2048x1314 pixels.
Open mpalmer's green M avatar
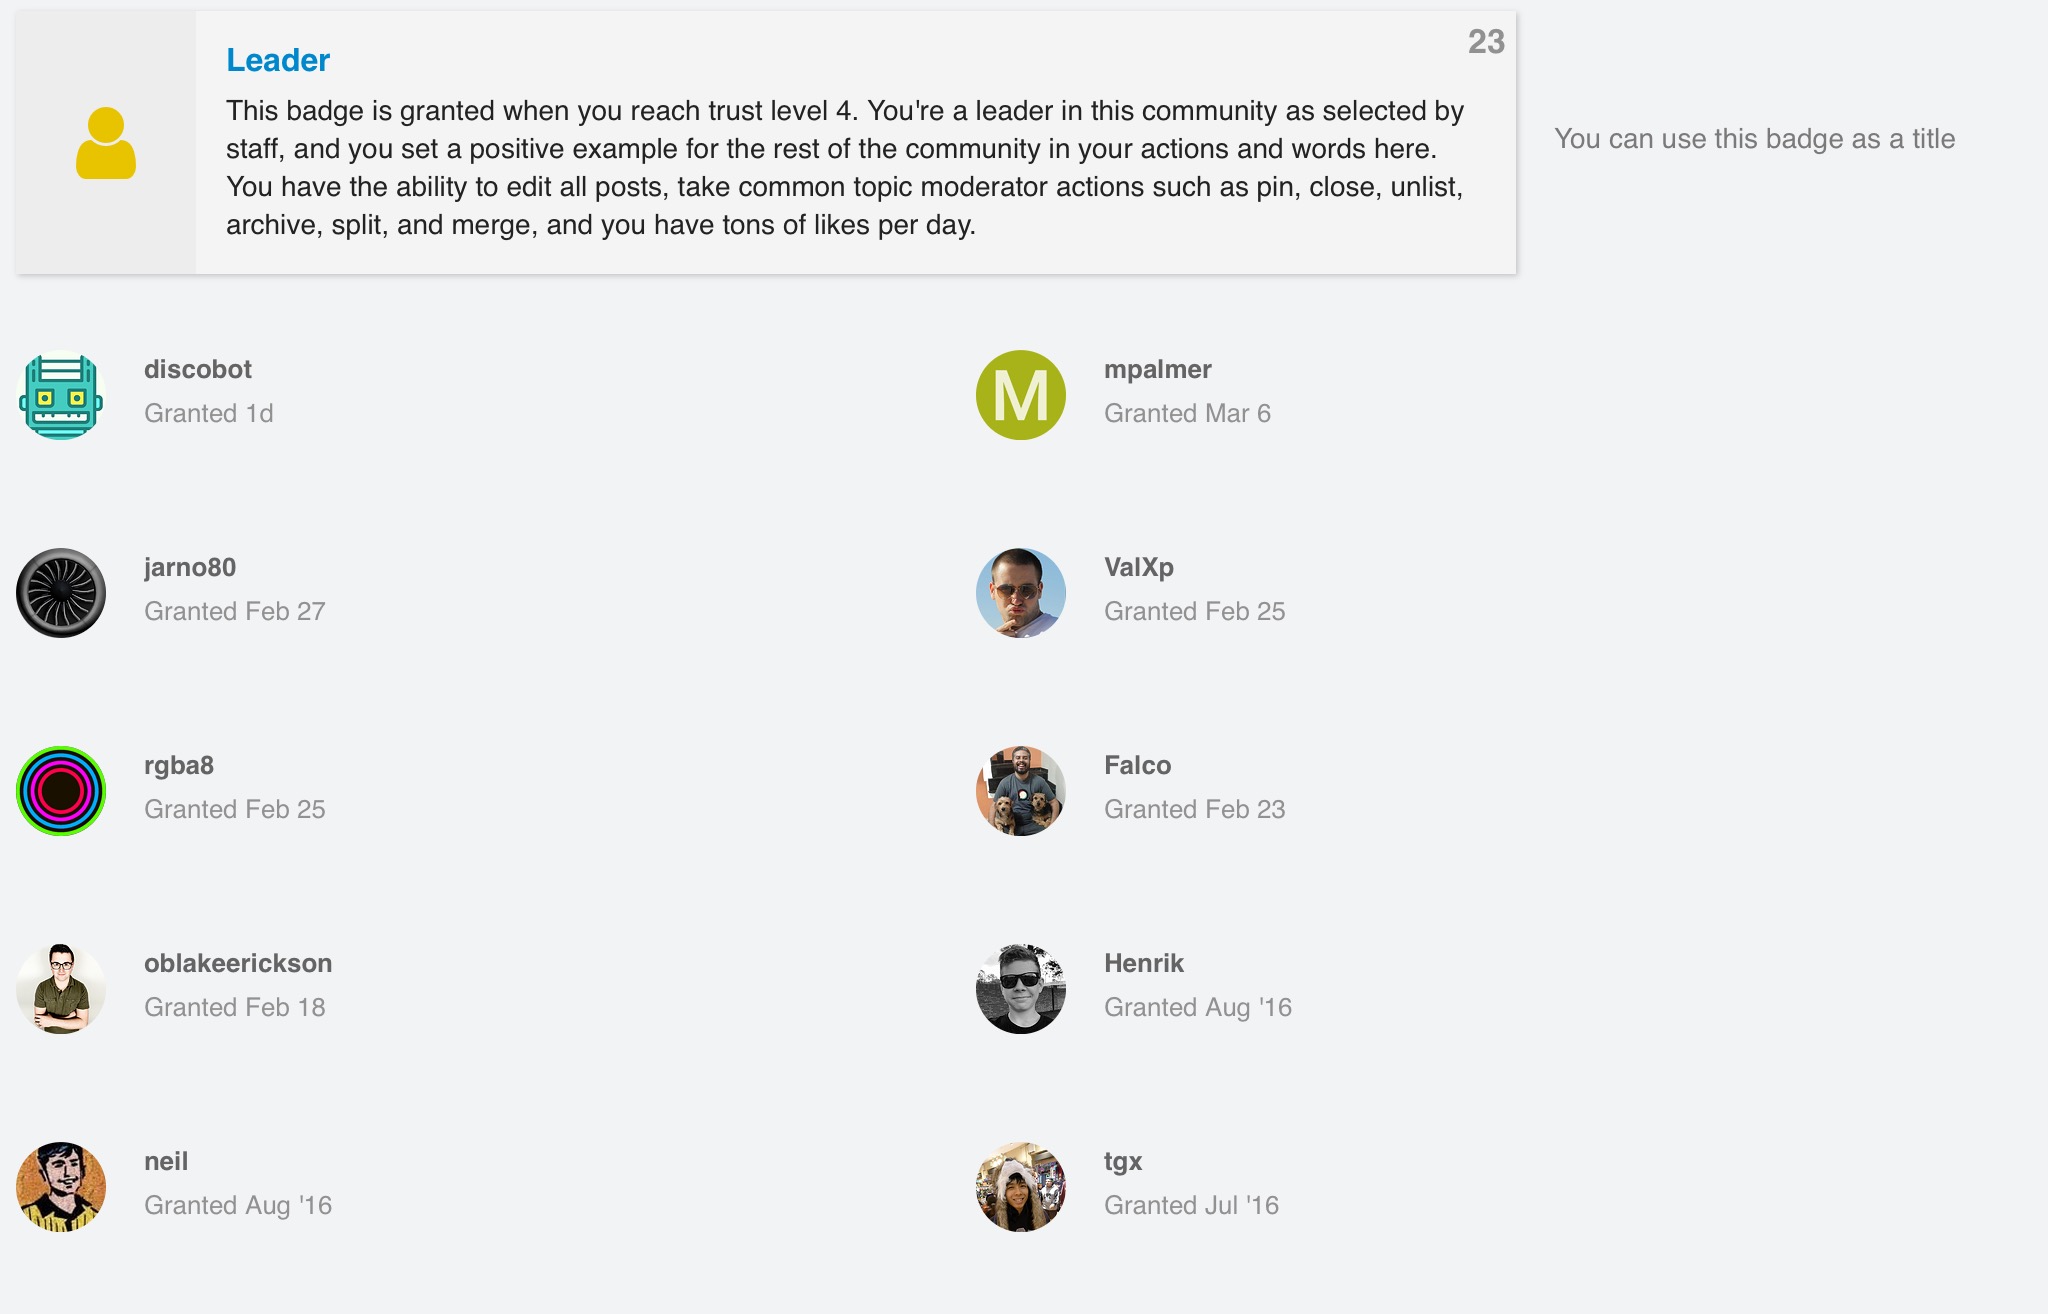1020,395
